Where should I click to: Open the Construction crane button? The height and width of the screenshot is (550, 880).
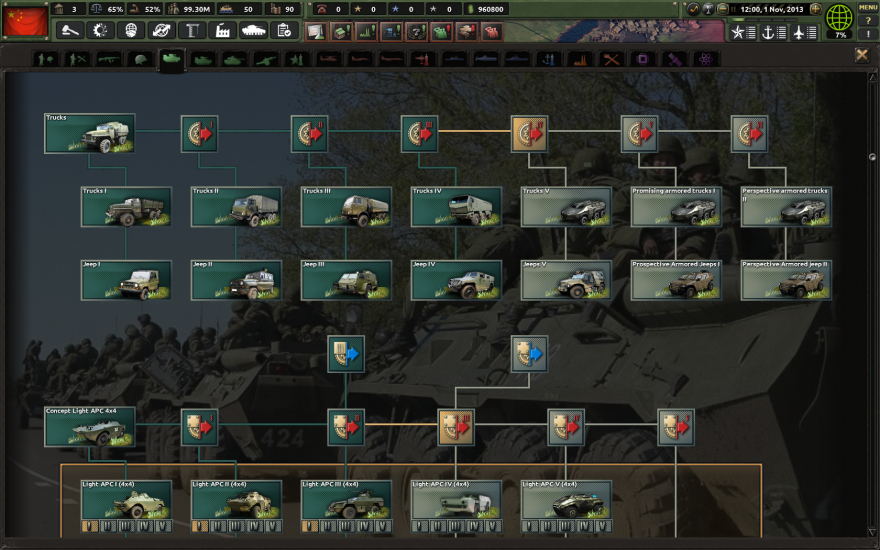pyautogui.click(x=192, y=30)
